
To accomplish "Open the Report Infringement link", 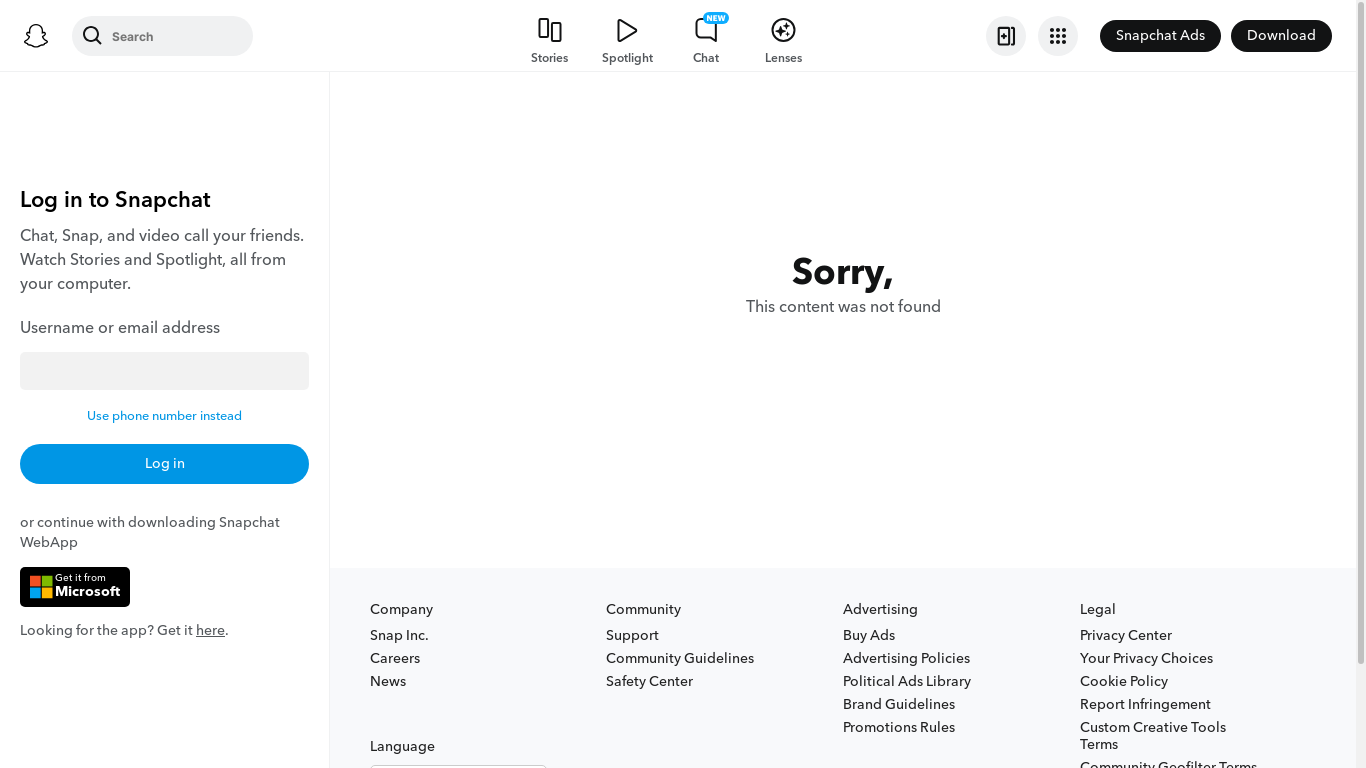I will pyautogui.click(x=1145, y=704).
